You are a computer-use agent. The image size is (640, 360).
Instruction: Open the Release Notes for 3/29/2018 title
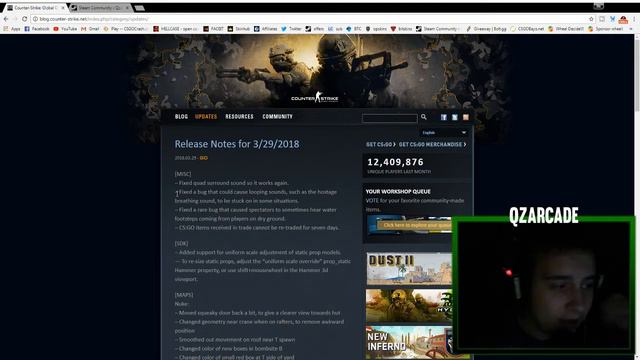(x=237, y=144)
